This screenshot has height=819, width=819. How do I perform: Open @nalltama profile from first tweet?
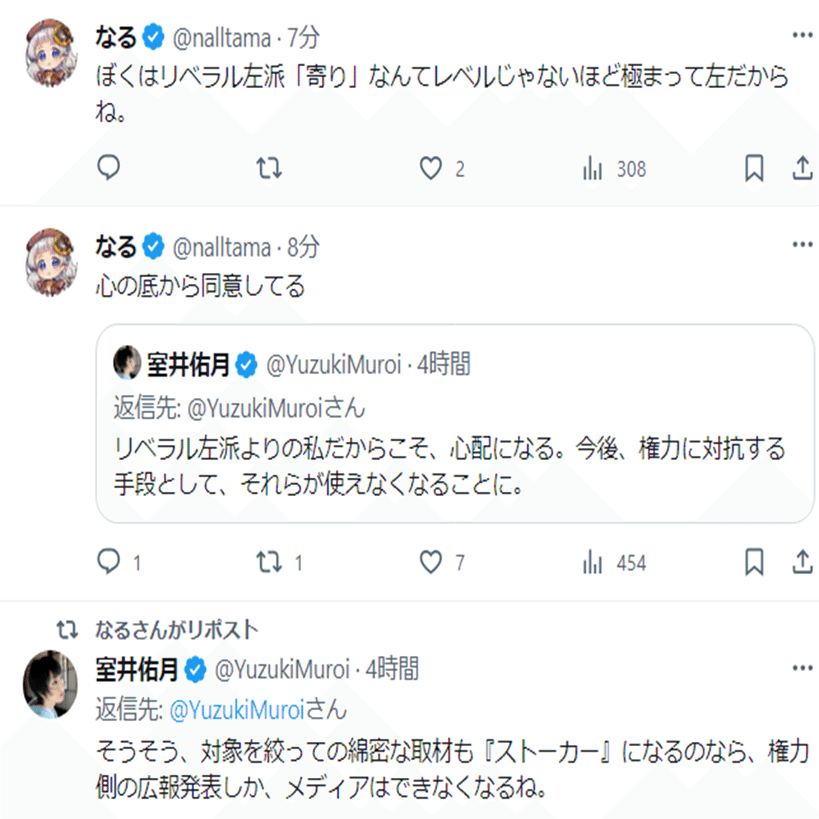[x=222, y=38]
